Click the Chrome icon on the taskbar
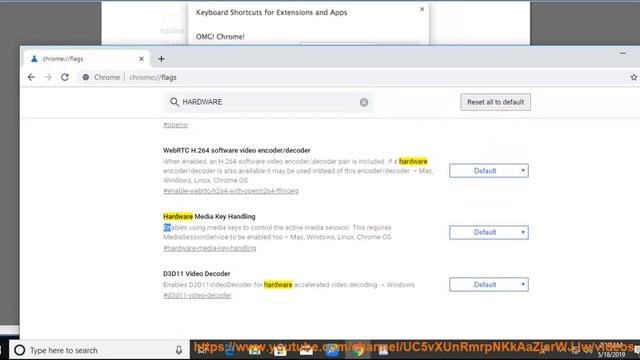640x360 pixels. coord(358,350)
